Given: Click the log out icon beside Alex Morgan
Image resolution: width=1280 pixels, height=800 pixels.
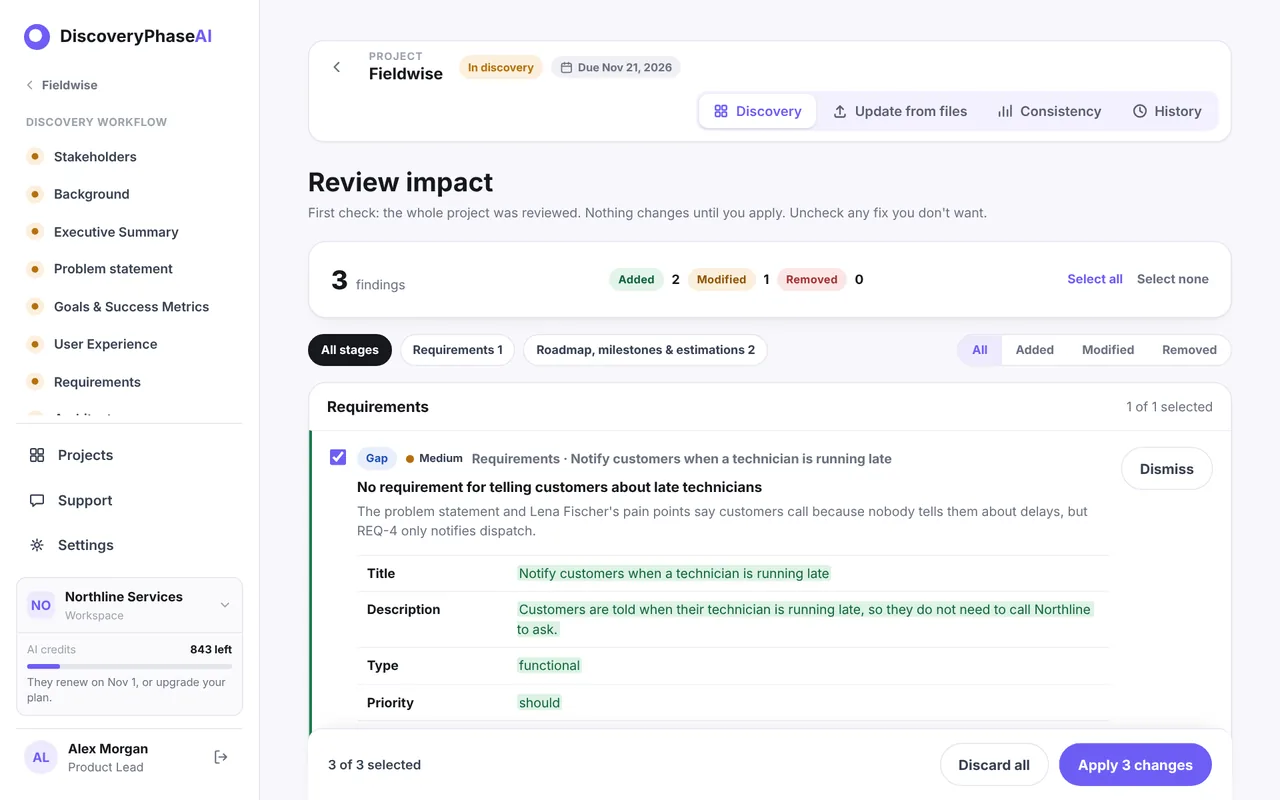Looking at the screenshot, I should pyautogui.click(x=221, y=757).
